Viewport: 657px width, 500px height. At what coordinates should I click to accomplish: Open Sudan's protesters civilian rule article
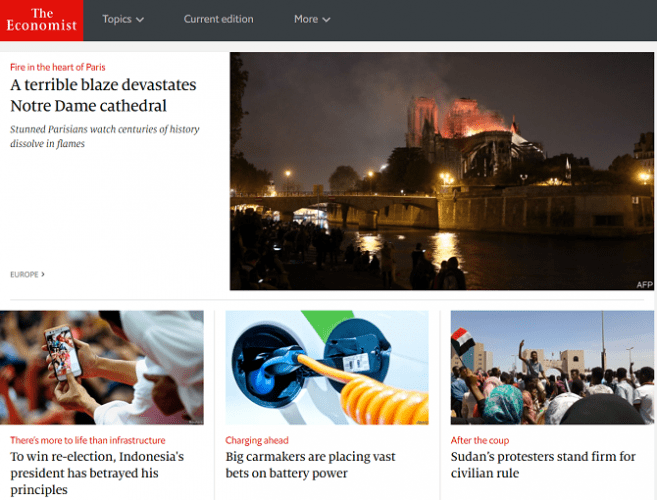tap(543, 465)
